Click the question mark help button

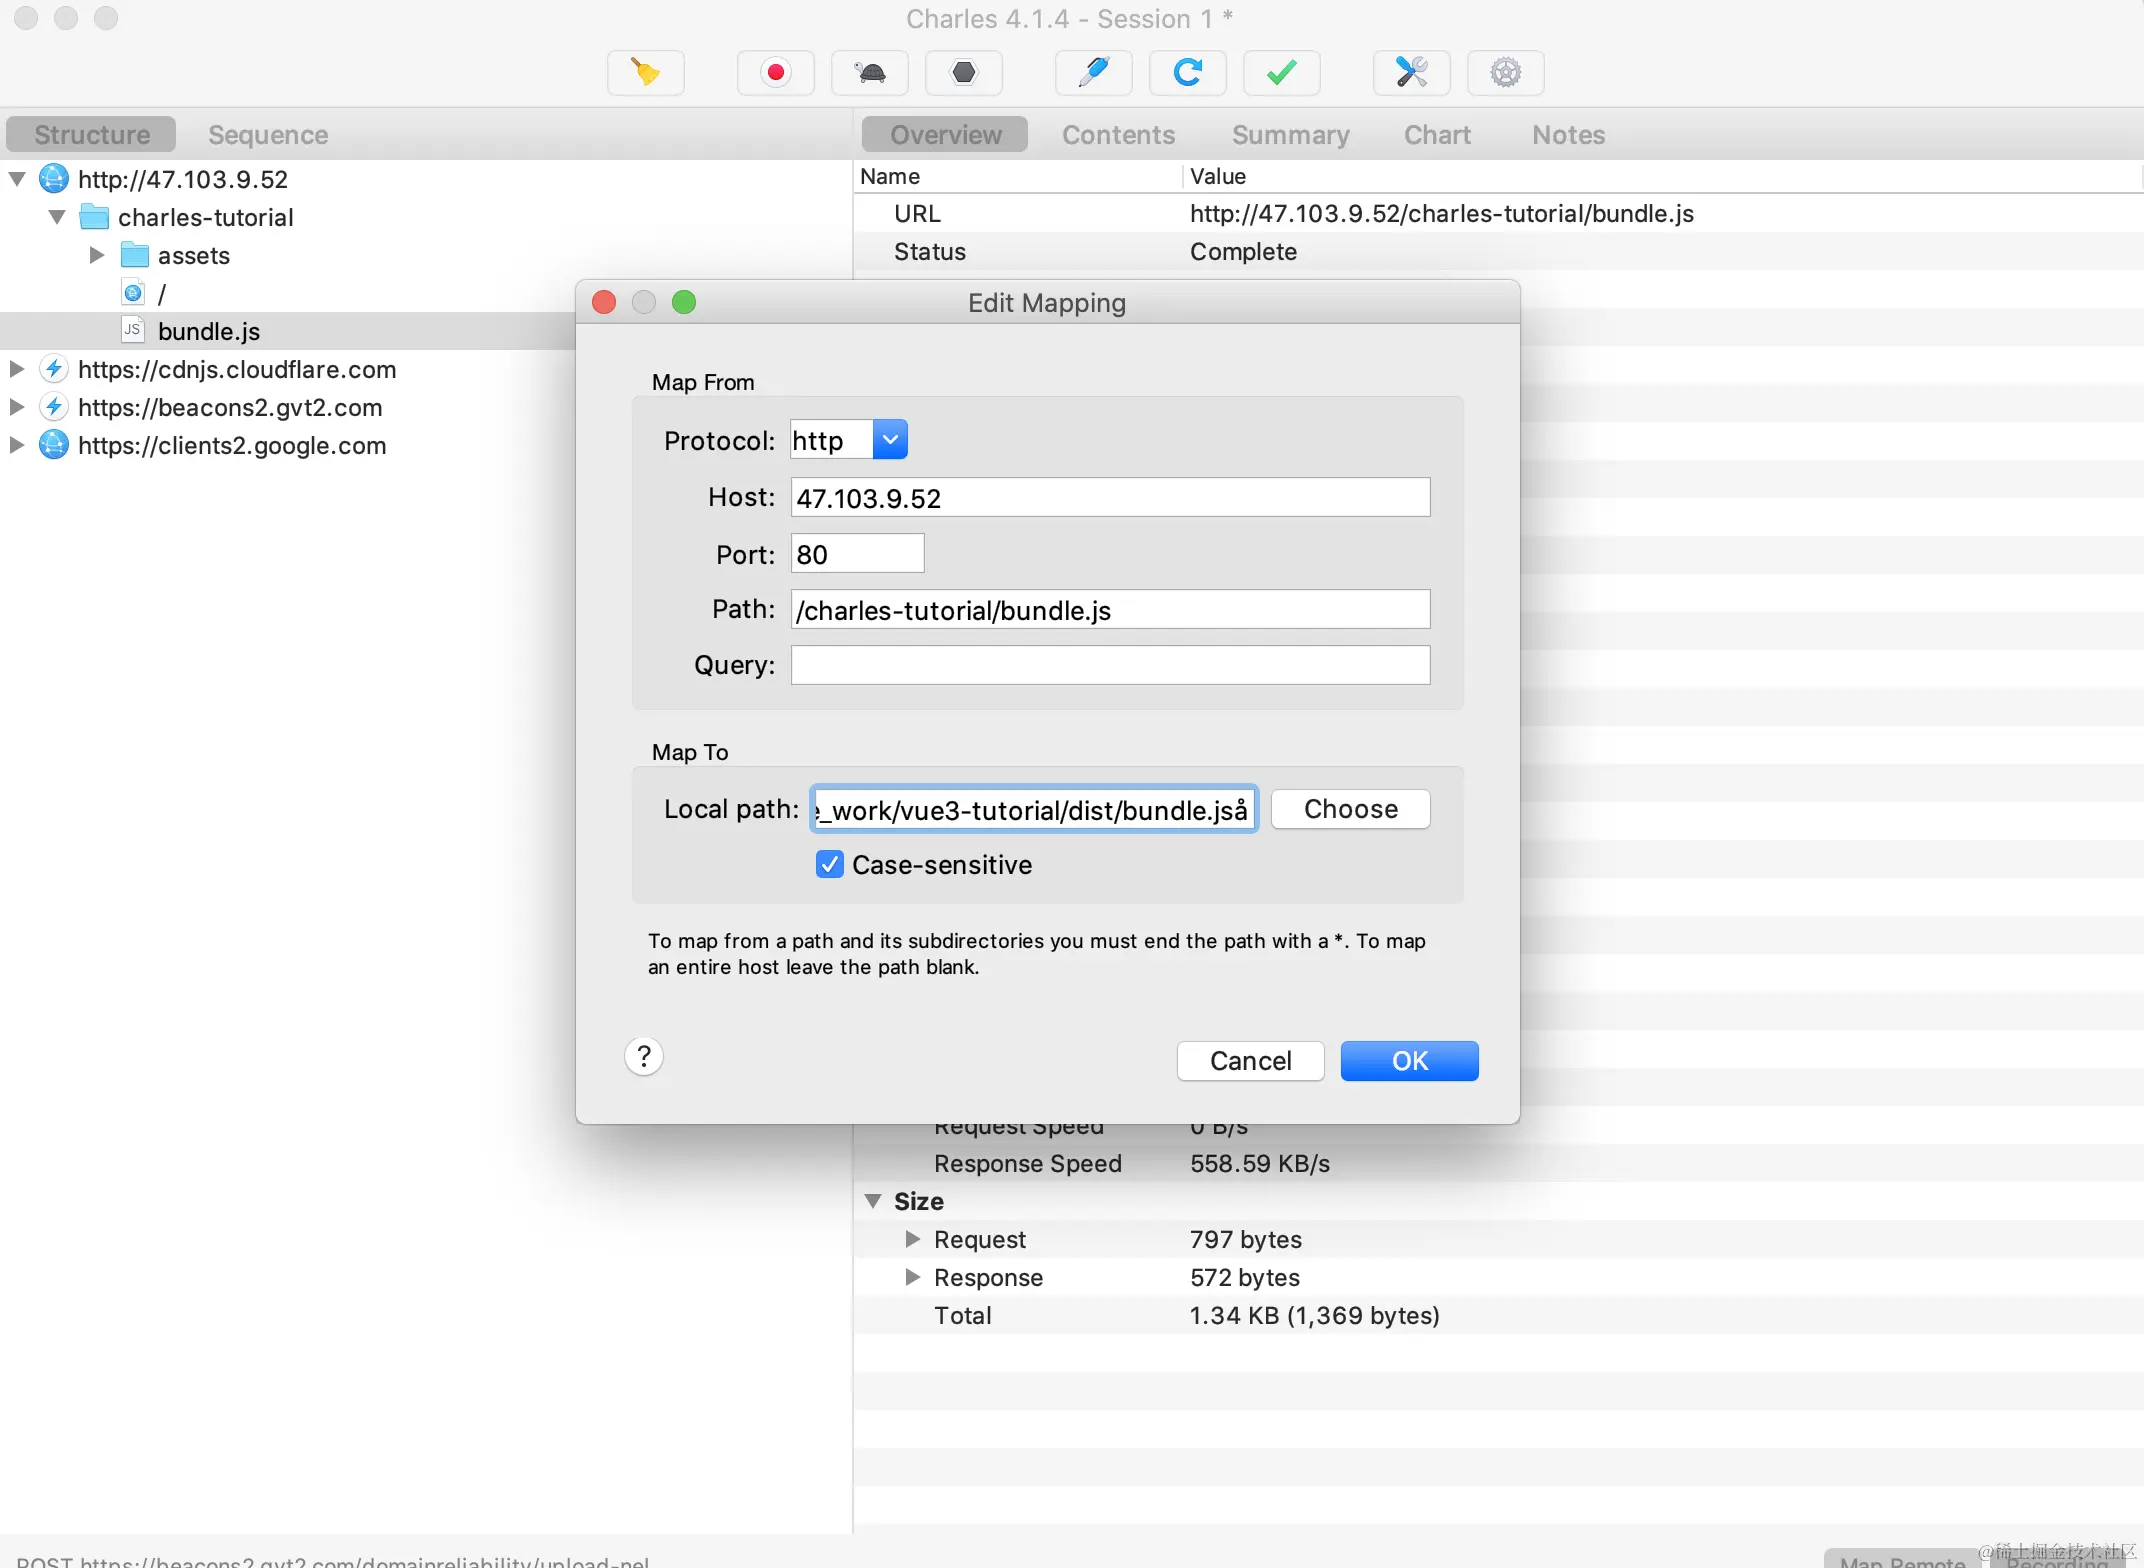coord(644,1057)
